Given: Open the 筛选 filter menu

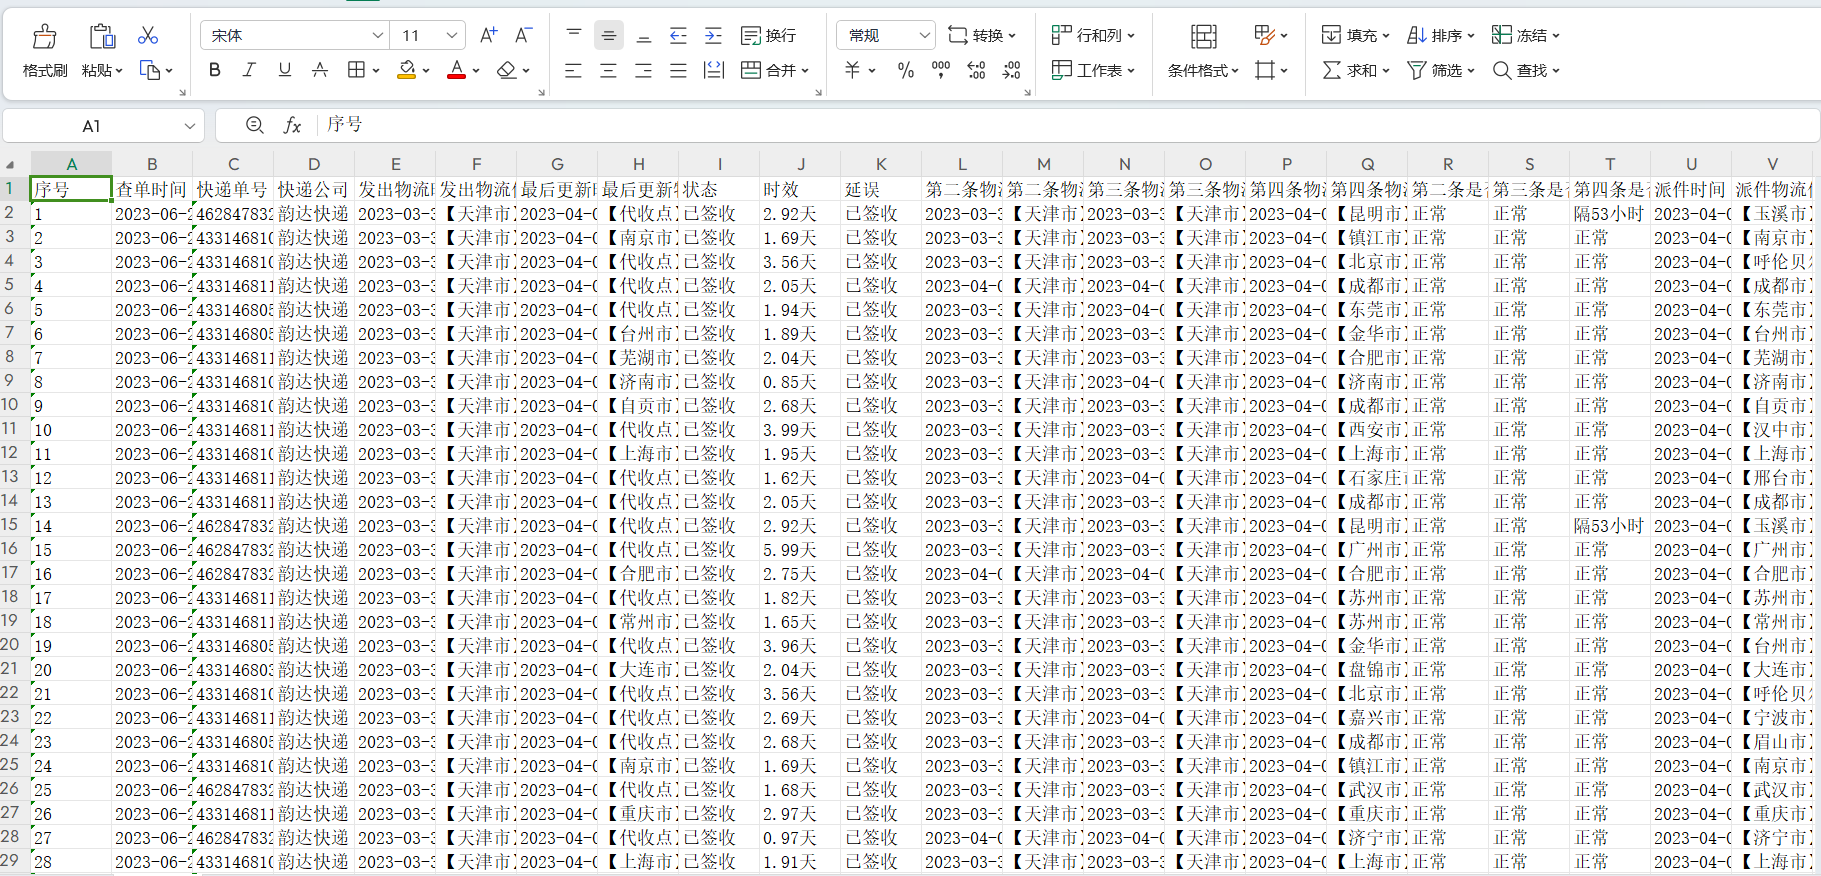Looking at the screenshot, I should 1434,70.
